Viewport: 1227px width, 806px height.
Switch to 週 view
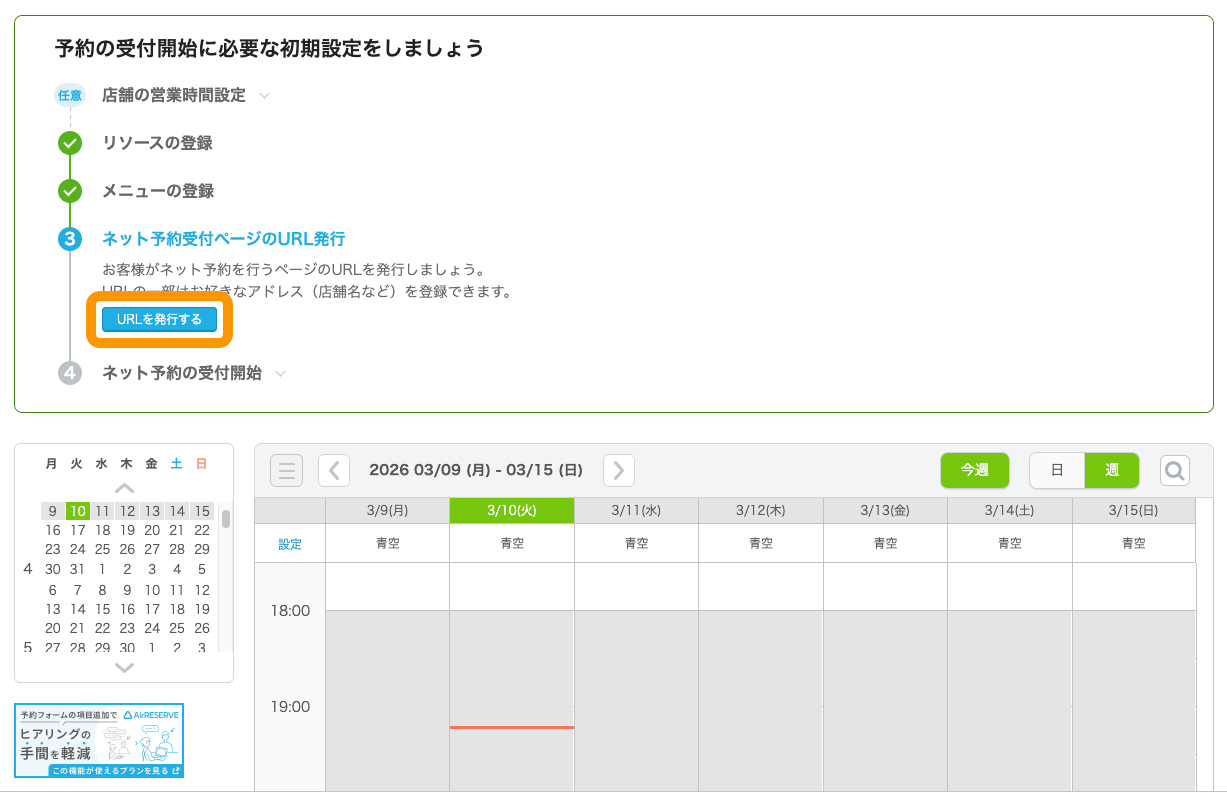1112,470
